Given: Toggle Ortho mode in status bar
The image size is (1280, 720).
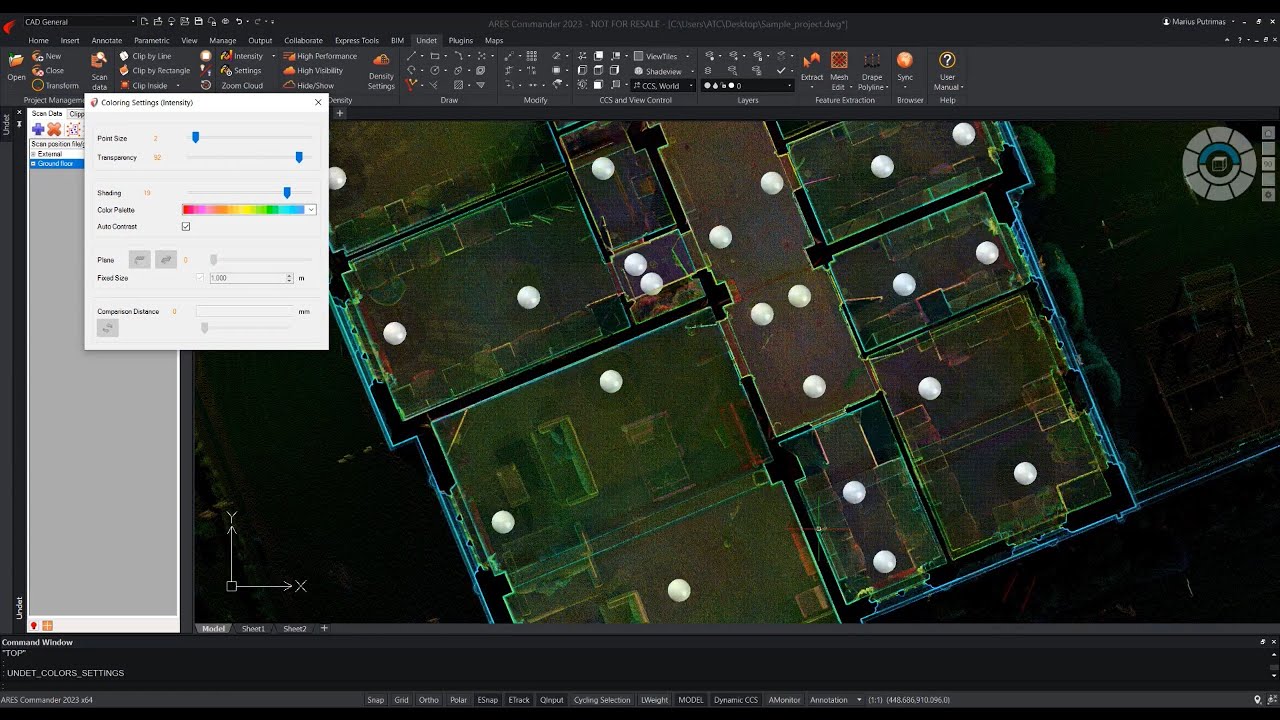Looking at the screenshot, I should point(429,700).
